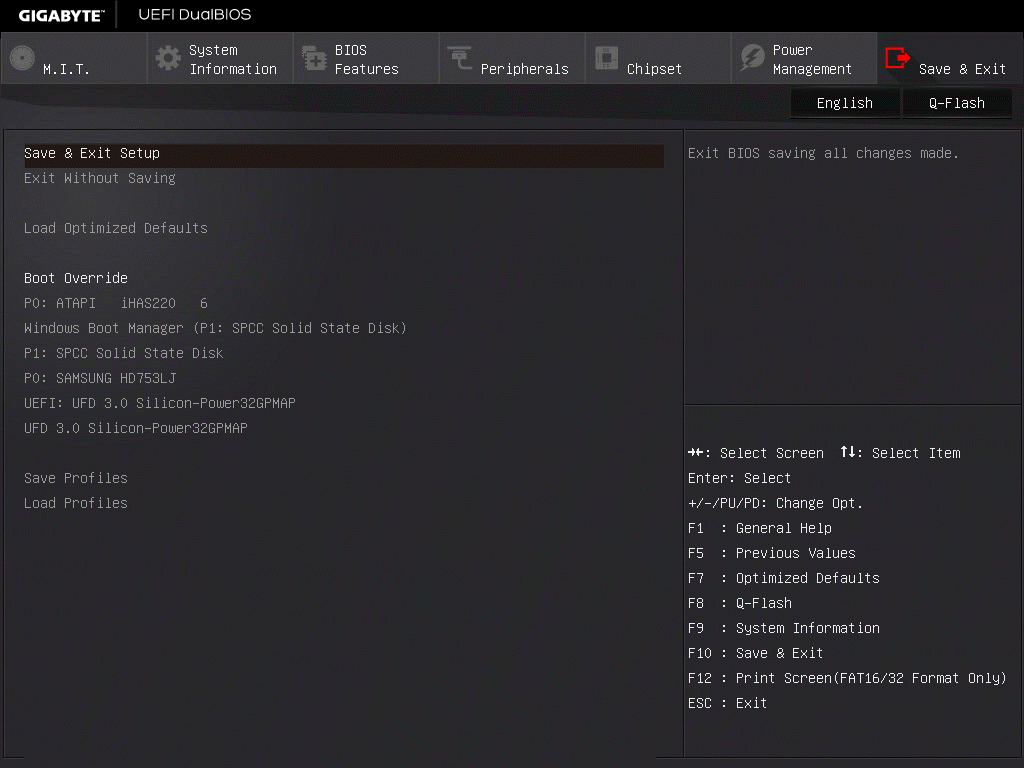Viewport: 1024px width, 768px height.
Task: Go to the BIOS Features tab
Action: coord(366,58)
